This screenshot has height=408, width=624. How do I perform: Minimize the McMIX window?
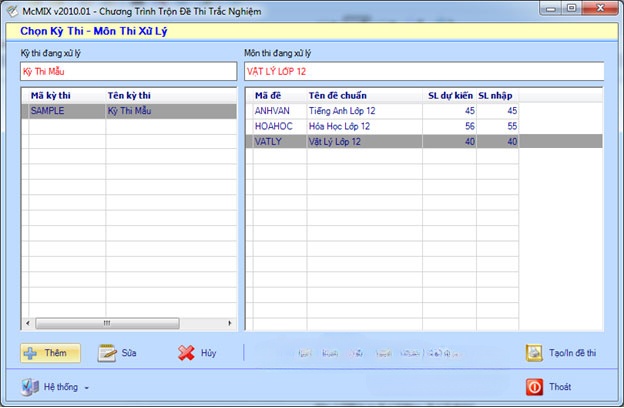551,8
